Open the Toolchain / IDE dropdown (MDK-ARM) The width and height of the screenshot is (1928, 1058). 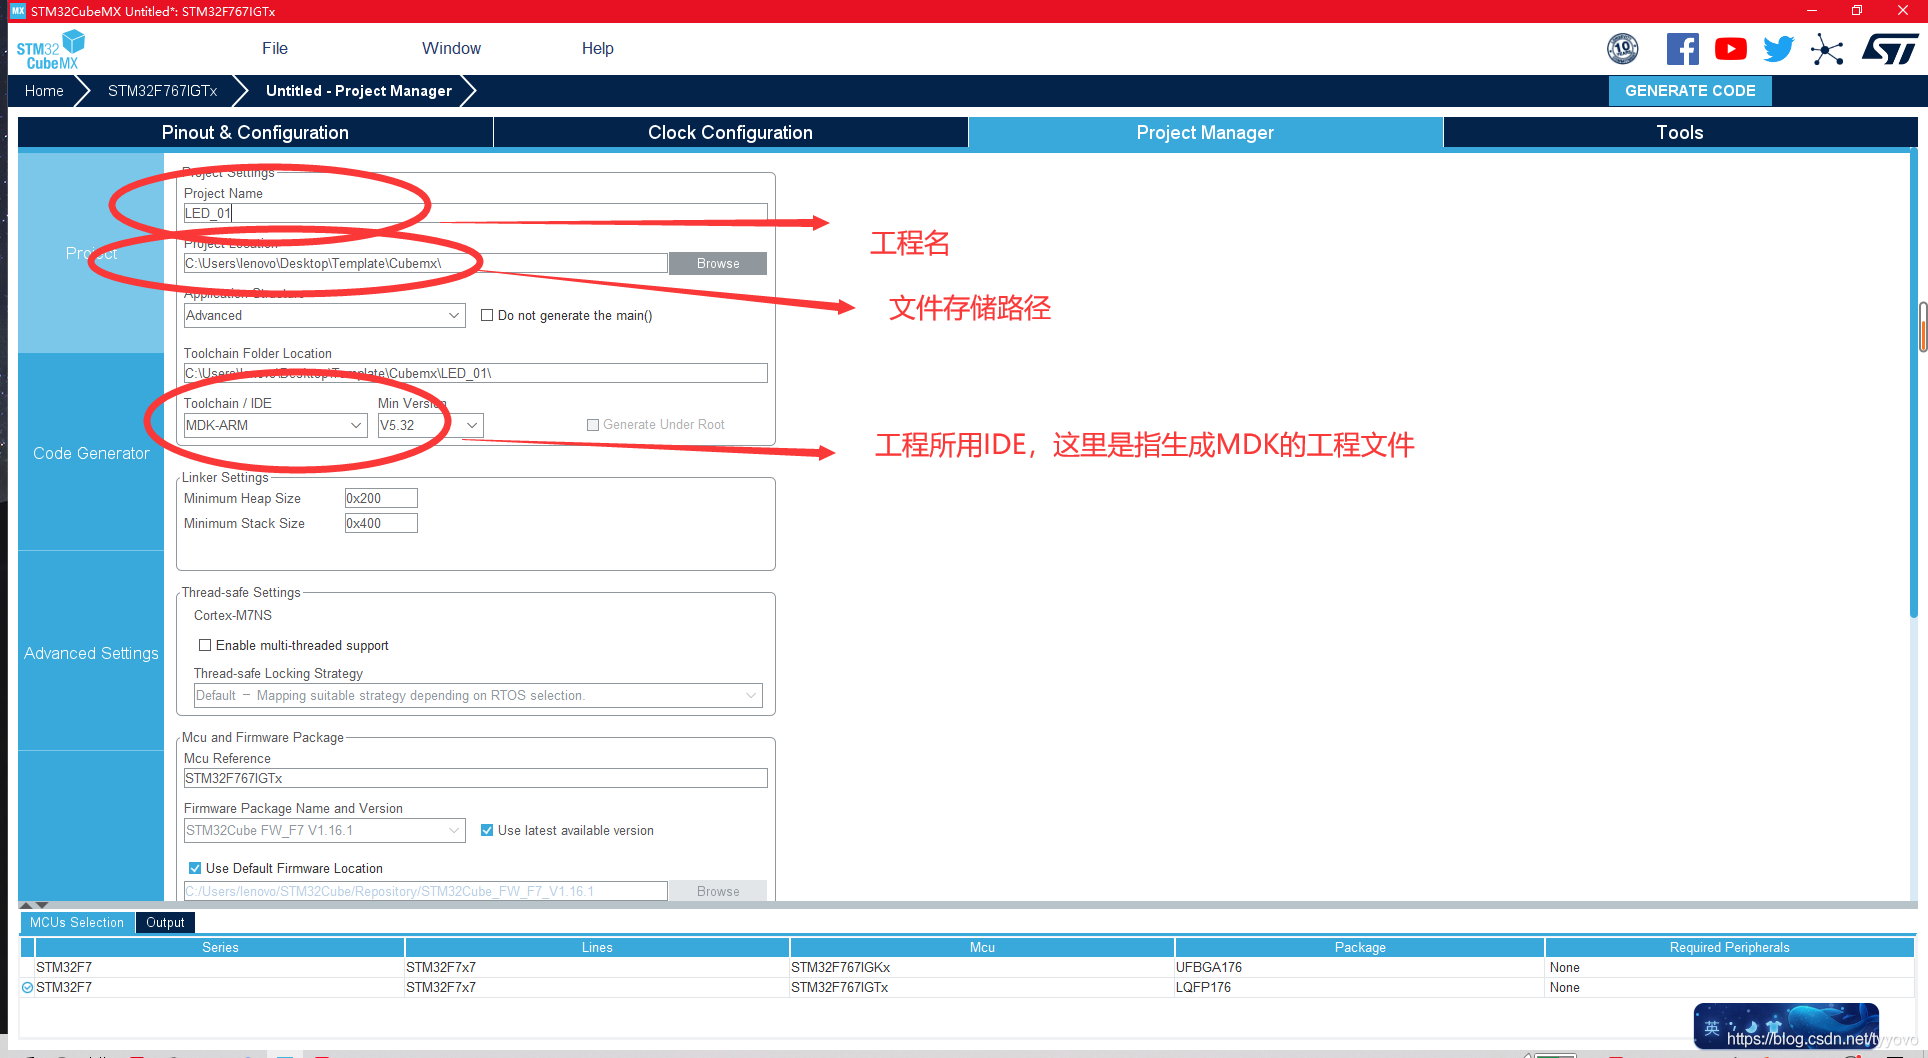275,425
